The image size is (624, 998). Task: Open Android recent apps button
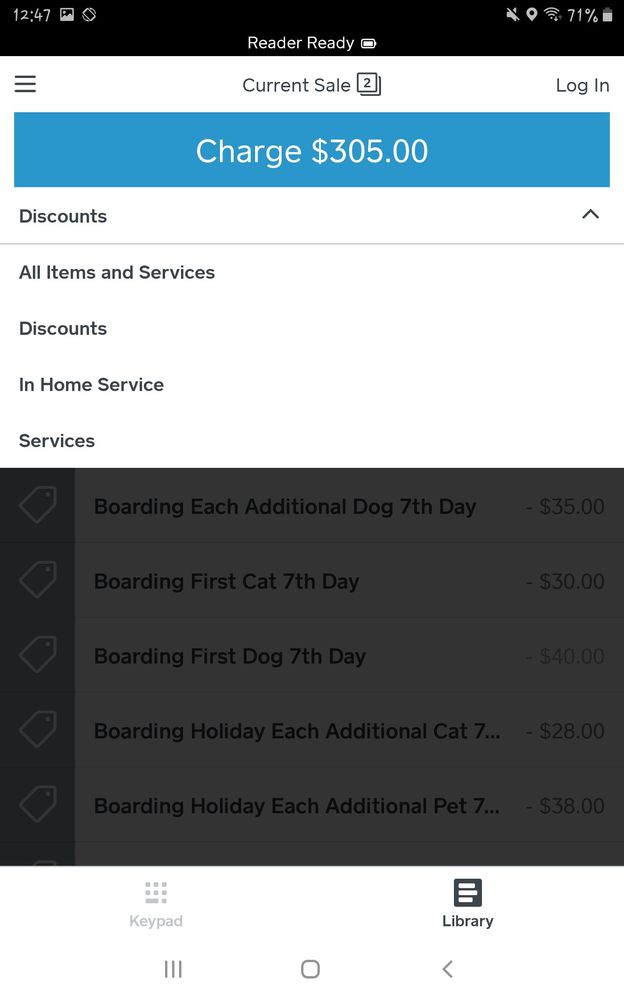(x=173, y=968)
